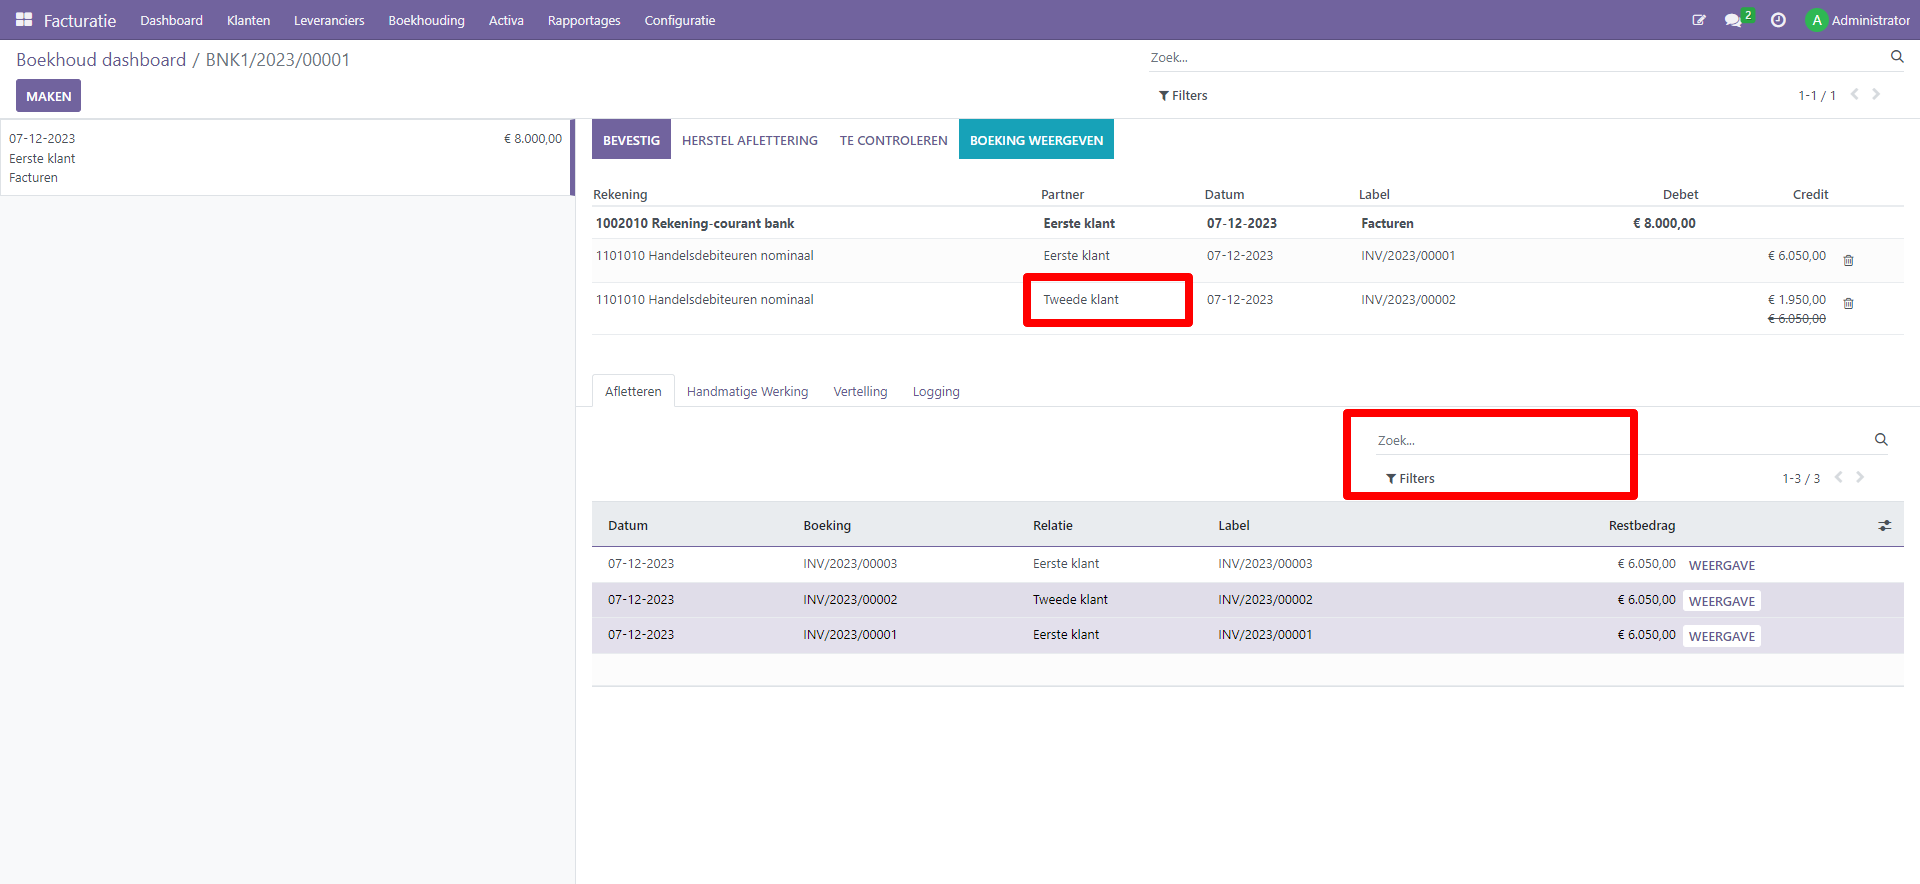Viewport: 1920px width, 884px height.
Task: Delete the INV/2023/00002 line with trash icon
Action: [x=1848, y=303]
